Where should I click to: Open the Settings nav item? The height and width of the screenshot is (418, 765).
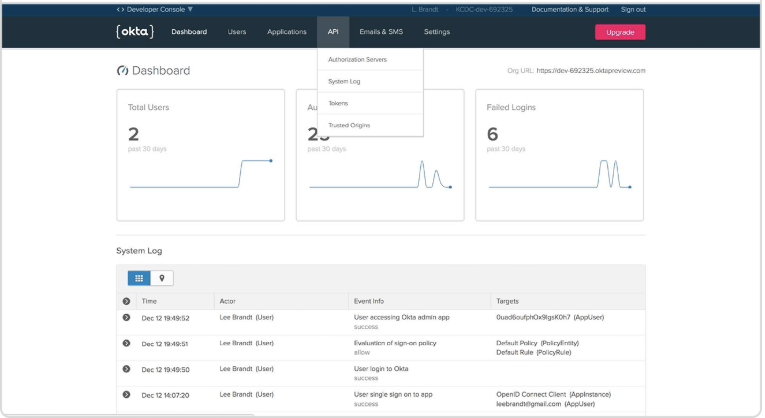[437, 32]
